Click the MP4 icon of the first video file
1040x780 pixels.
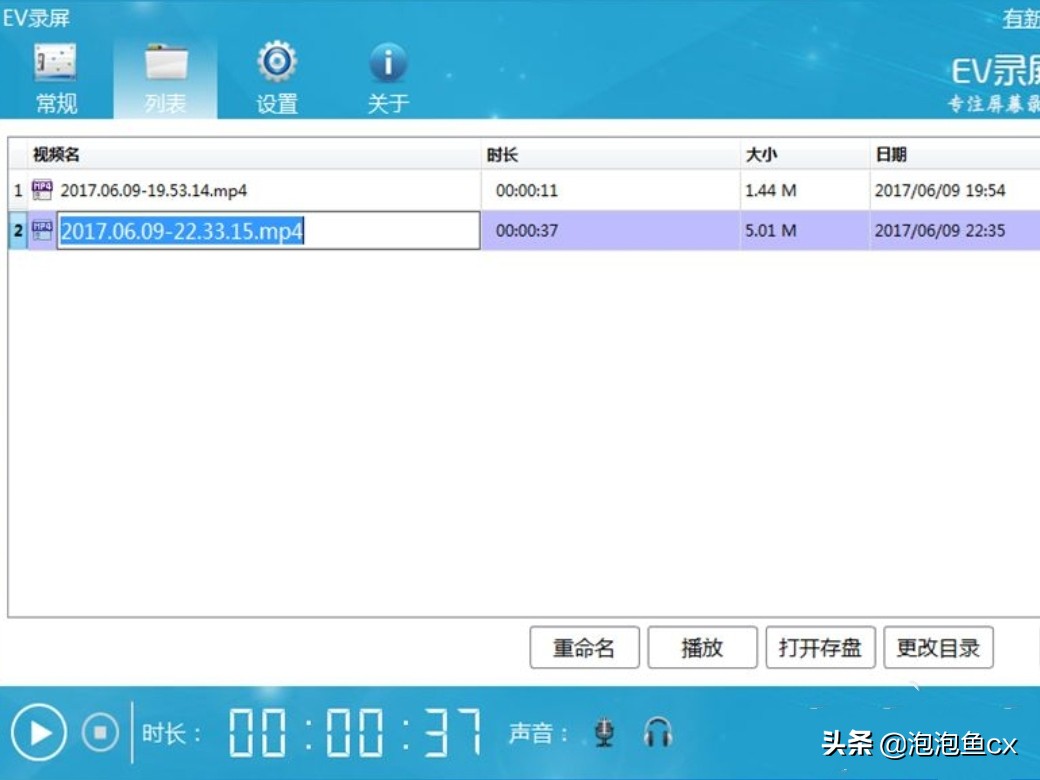click(x=40, y=189)
